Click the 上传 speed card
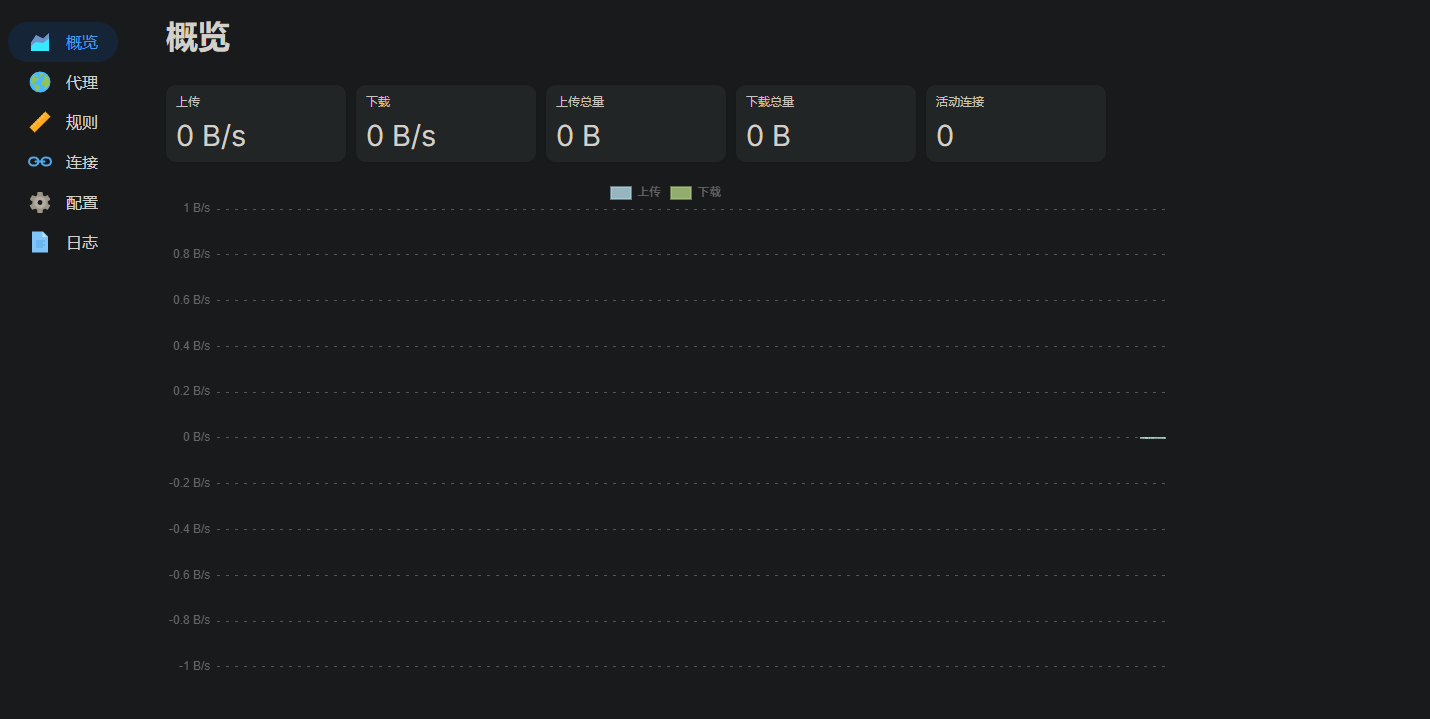The image size is (1430, 719). [x=256, y=123]
